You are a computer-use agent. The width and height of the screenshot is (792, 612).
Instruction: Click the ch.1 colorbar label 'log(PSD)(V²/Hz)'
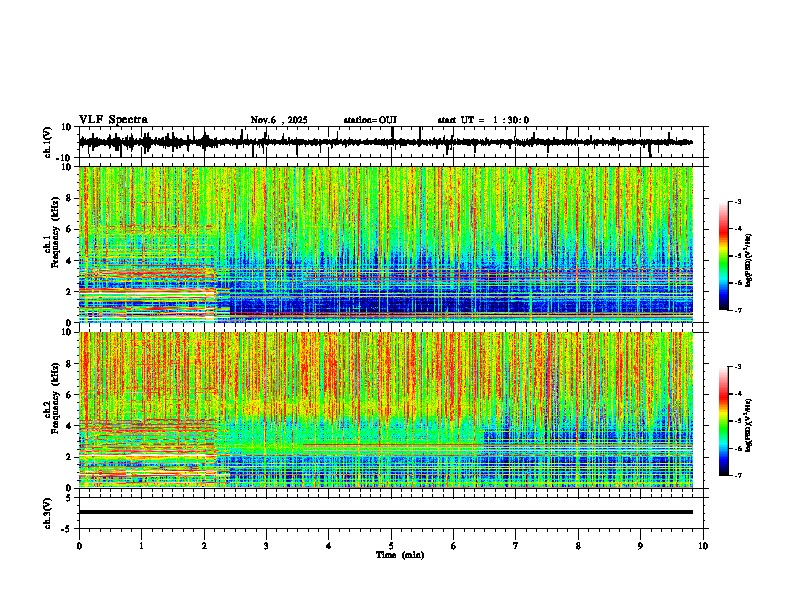(x=748, y=260)
